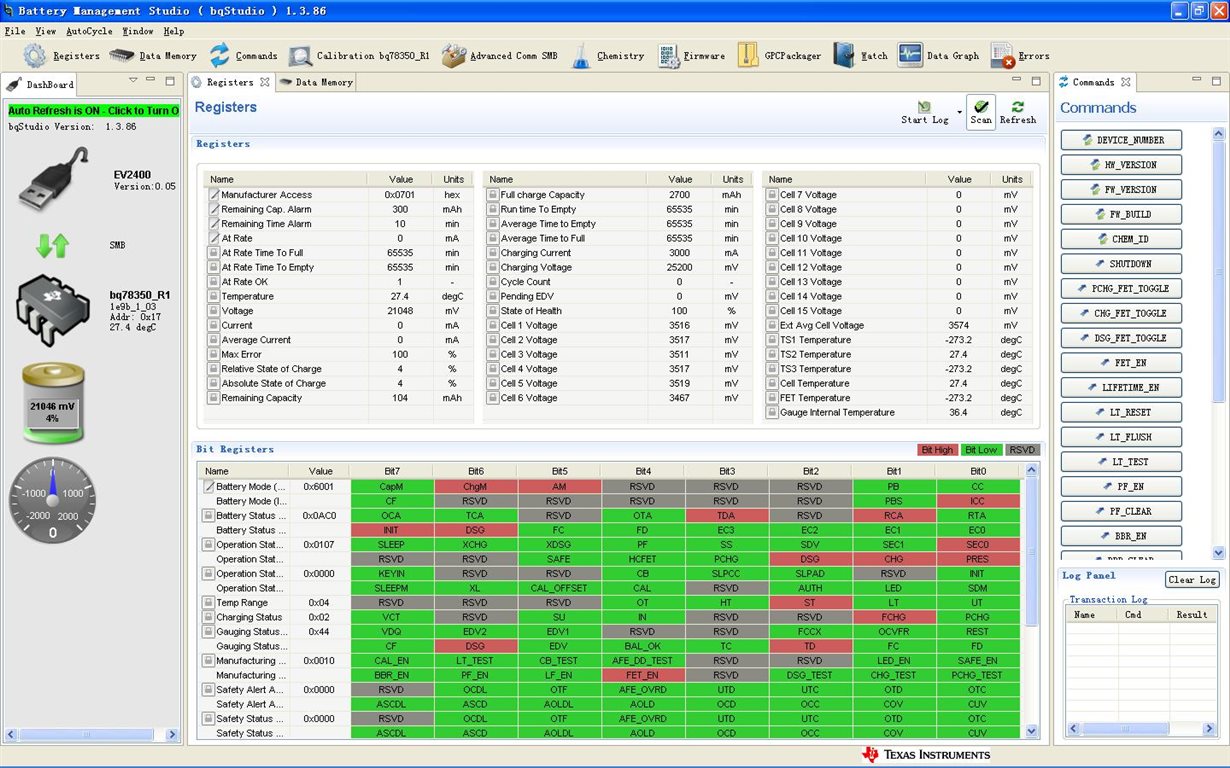
Task: Toggle the CapM bit in Battery Mode
Action: 392,486
